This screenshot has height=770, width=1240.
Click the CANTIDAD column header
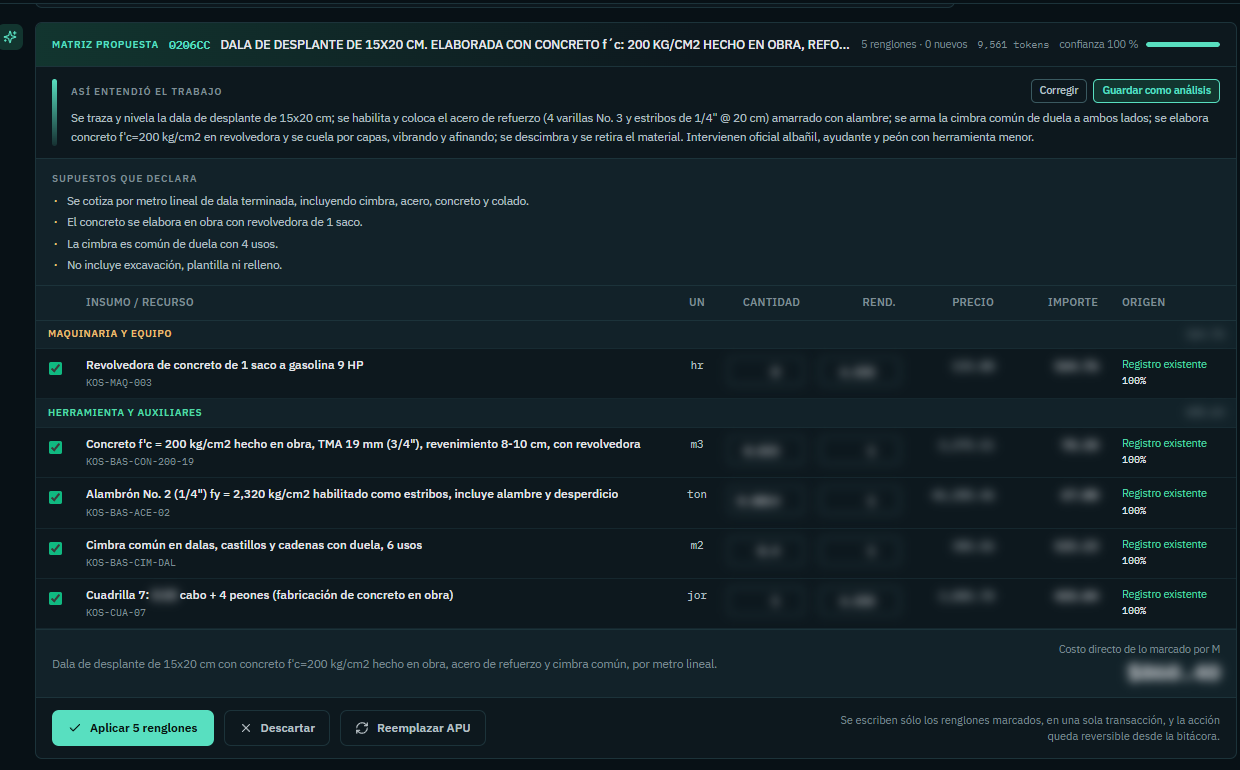click(x=771, y=302)
